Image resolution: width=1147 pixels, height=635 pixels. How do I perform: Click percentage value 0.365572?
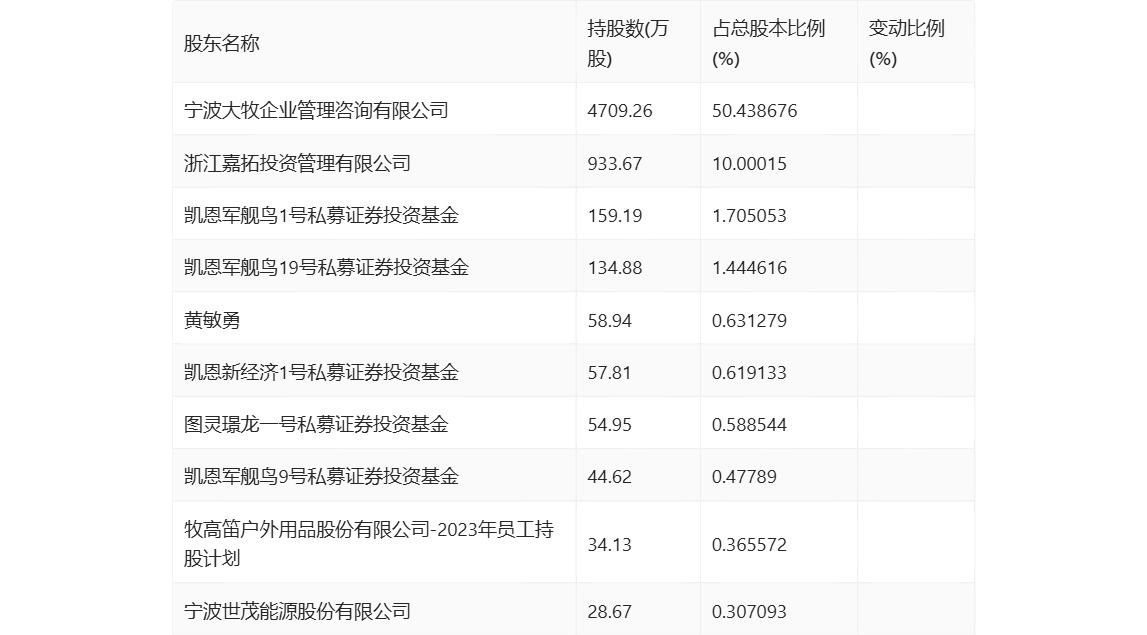(x=749, y=545)
